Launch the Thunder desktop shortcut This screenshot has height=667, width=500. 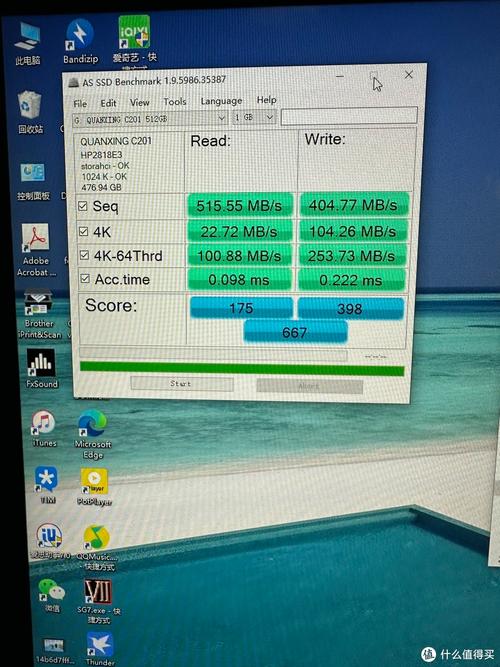pyautogui.click(x=100, y=648)
